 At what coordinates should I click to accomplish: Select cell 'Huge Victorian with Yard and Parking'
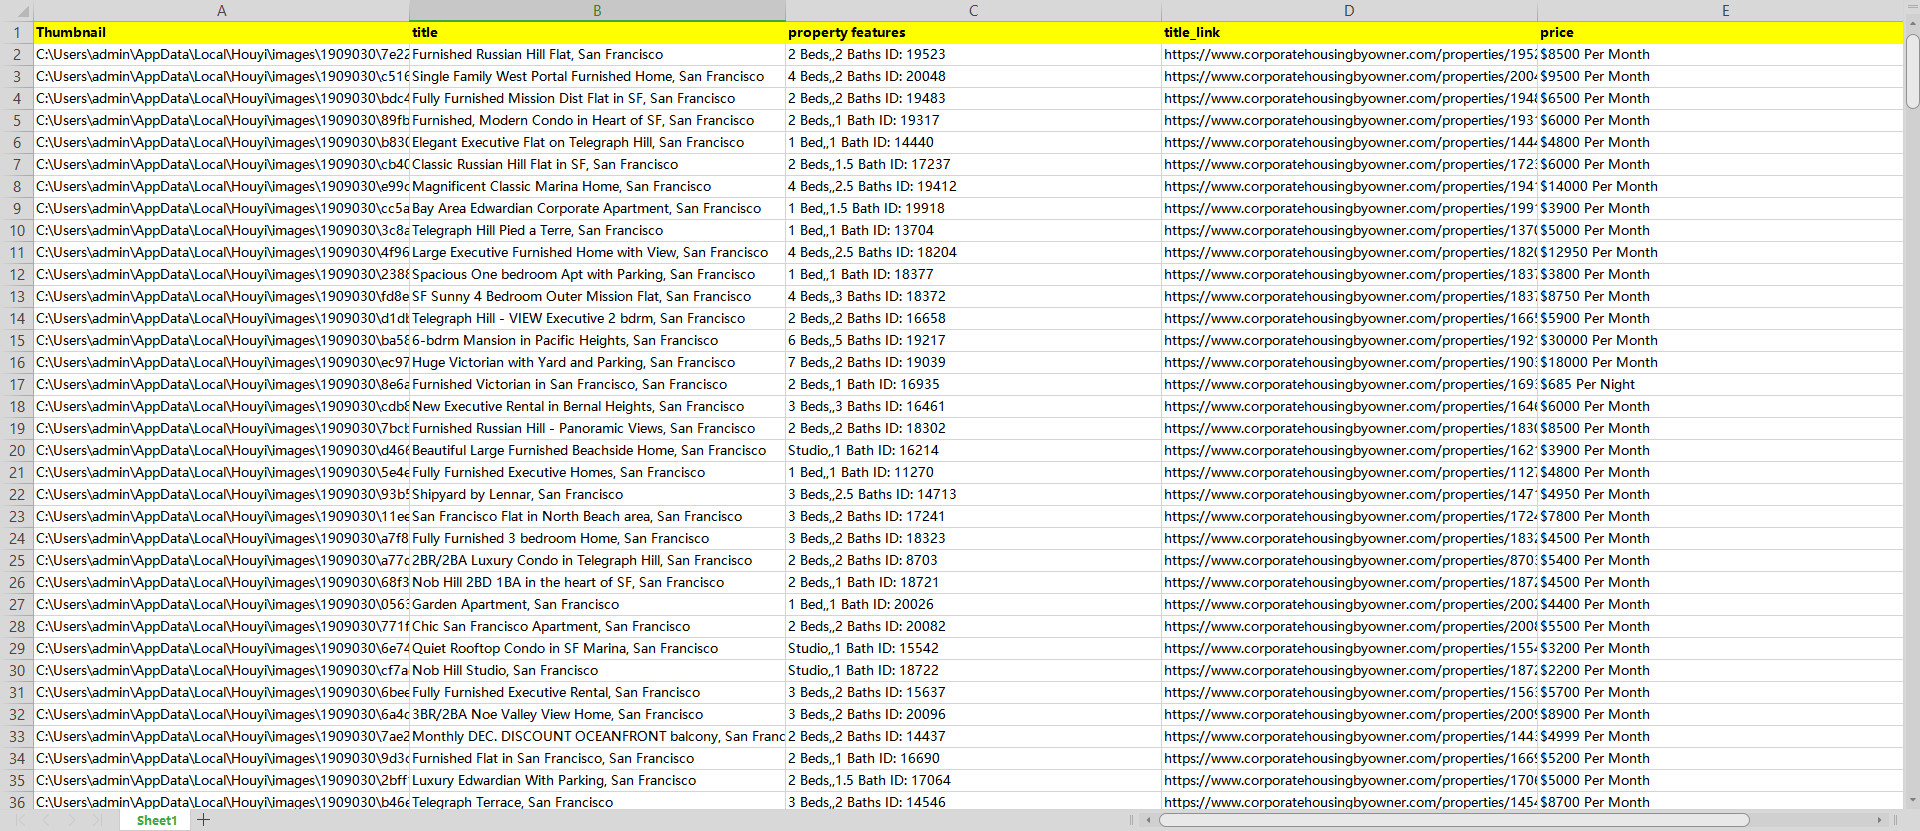pyautogui.click(x=597, y=362)
